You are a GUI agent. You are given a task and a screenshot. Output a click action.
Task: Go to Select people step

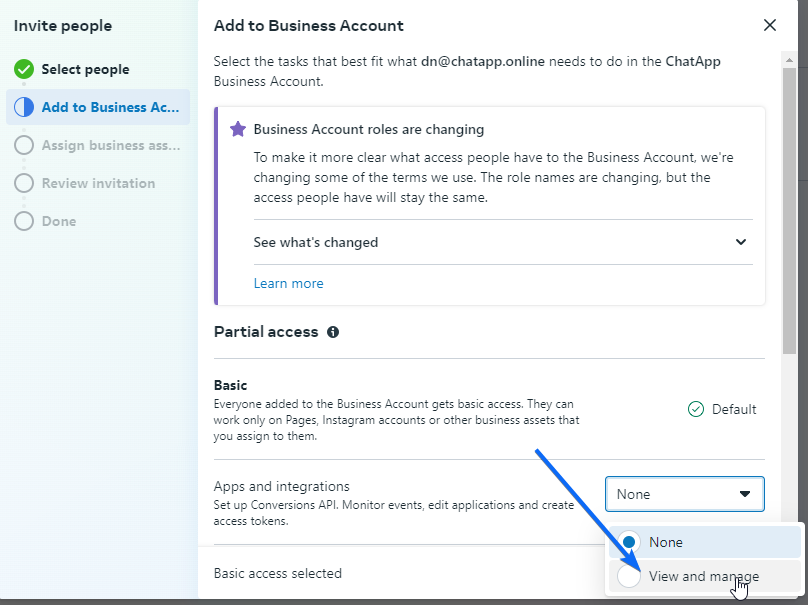click(x=85, y=69)
